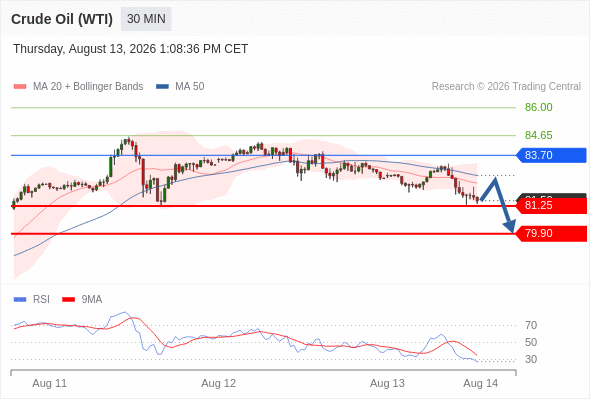This screenshot has height=400, width=590.
Task: Toggle the MA 20 + Bollinger Bands legend label
Action: (88, 87)
